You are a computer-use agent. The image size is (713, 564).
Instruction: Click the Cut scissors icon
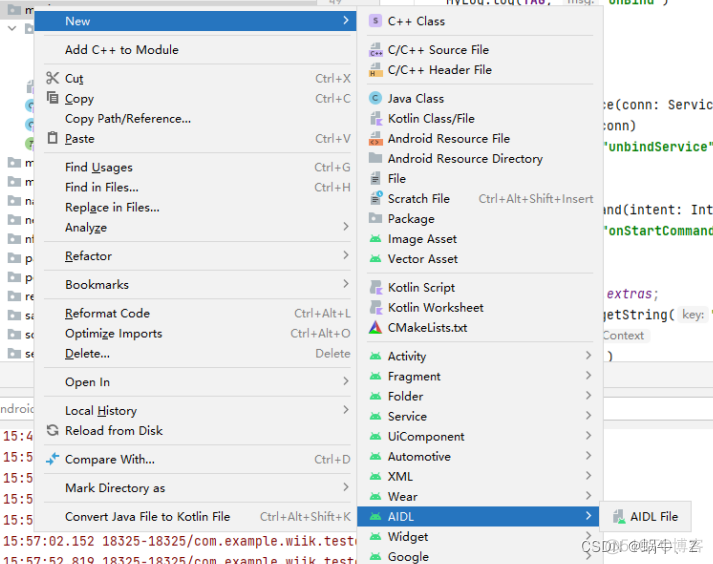click(52, 78)
